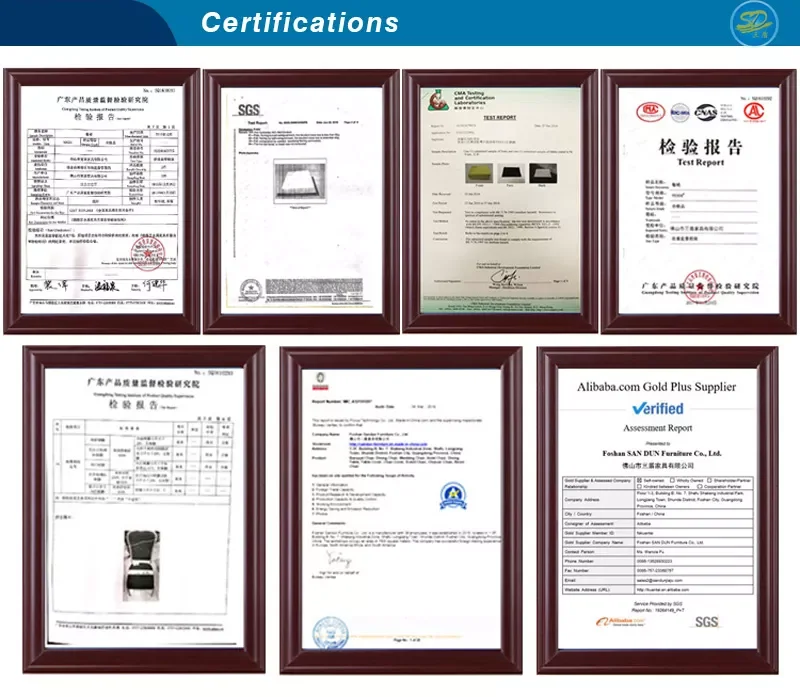Check the Self-owned checkbox
The width and height of the screenshot is (800, 697).
point(640,478)
